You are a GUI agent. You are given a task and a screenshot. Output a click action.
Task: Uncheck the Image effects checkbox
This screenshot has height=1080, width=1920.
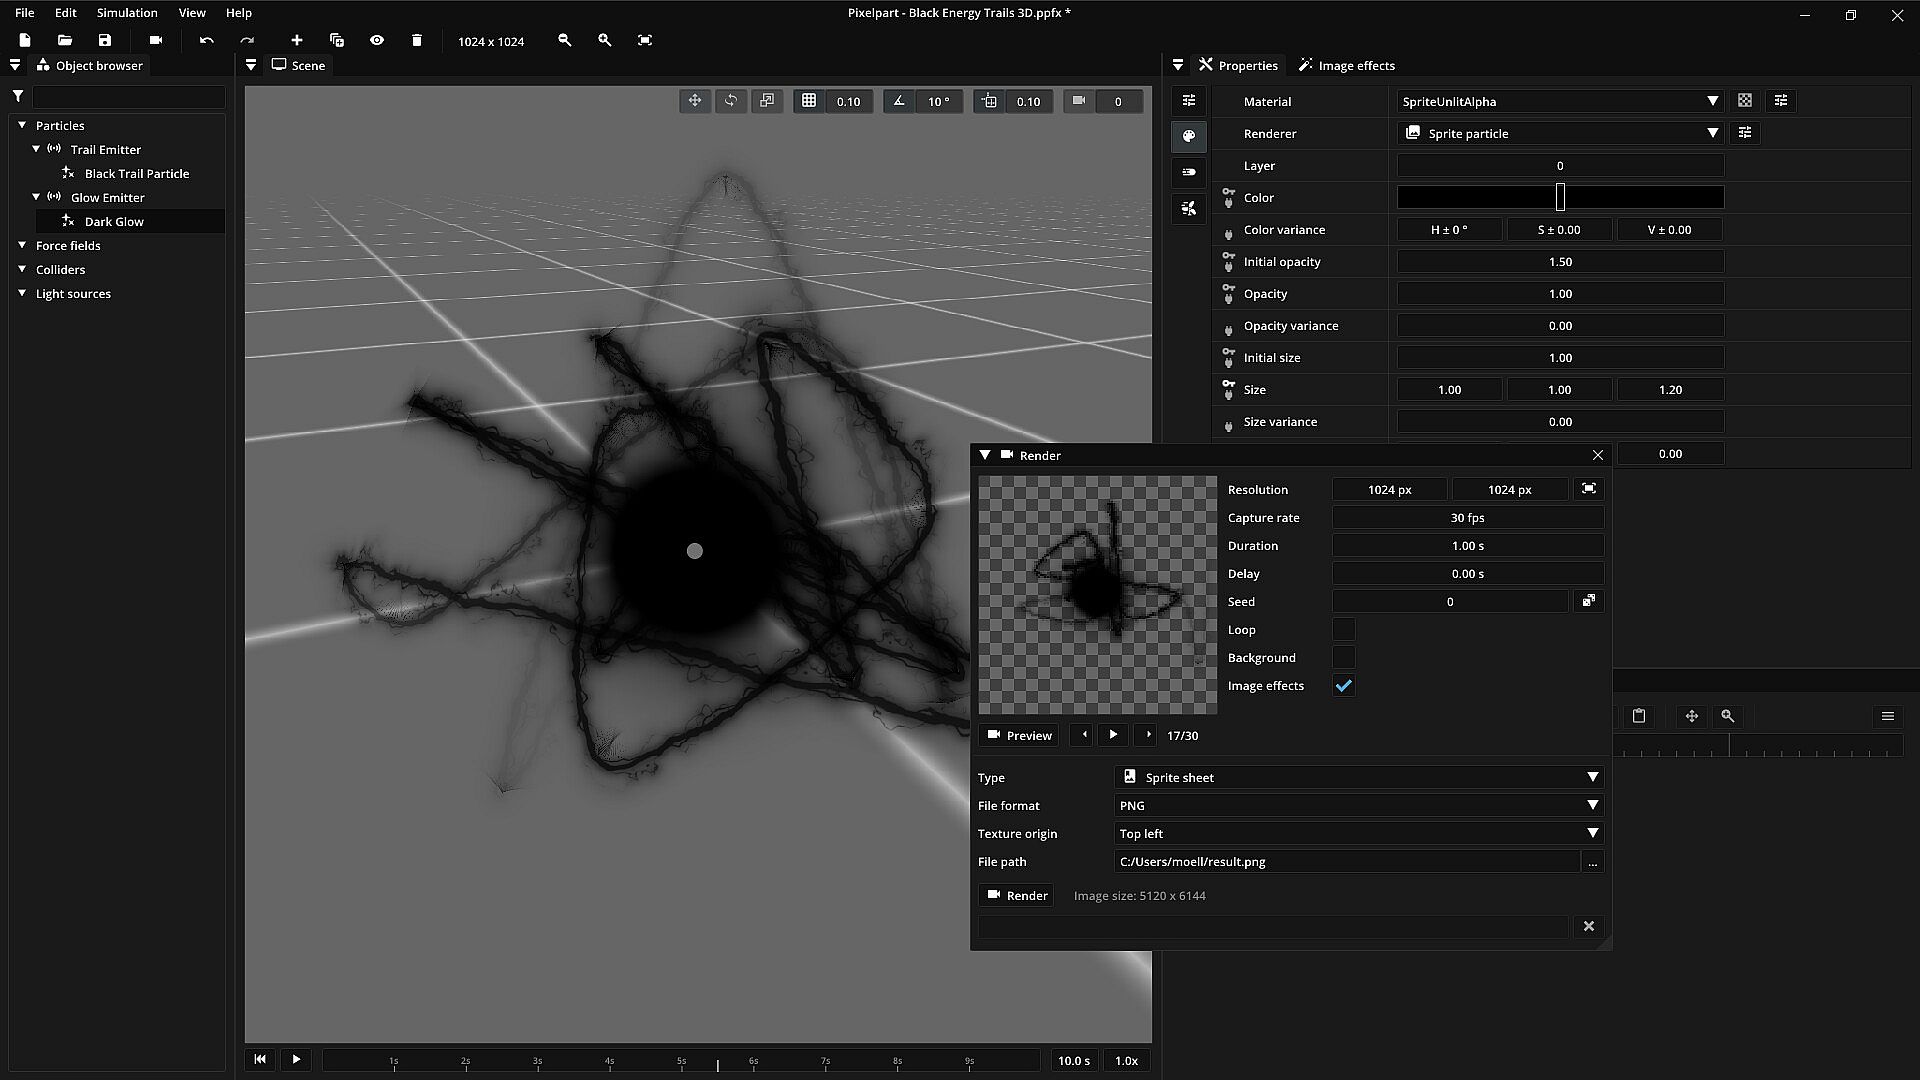(1343, 686)
